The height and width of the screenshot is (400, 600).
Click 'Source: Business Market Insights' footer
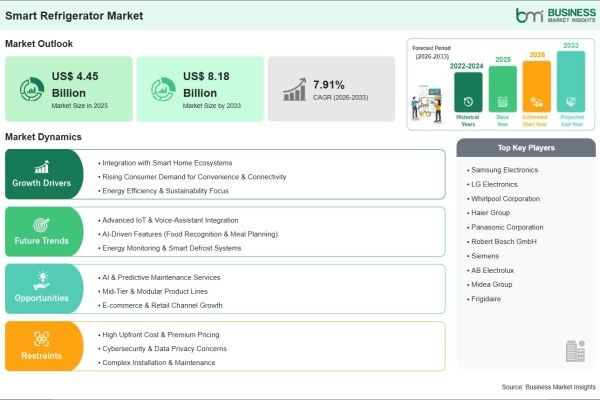tap(548, 387)
